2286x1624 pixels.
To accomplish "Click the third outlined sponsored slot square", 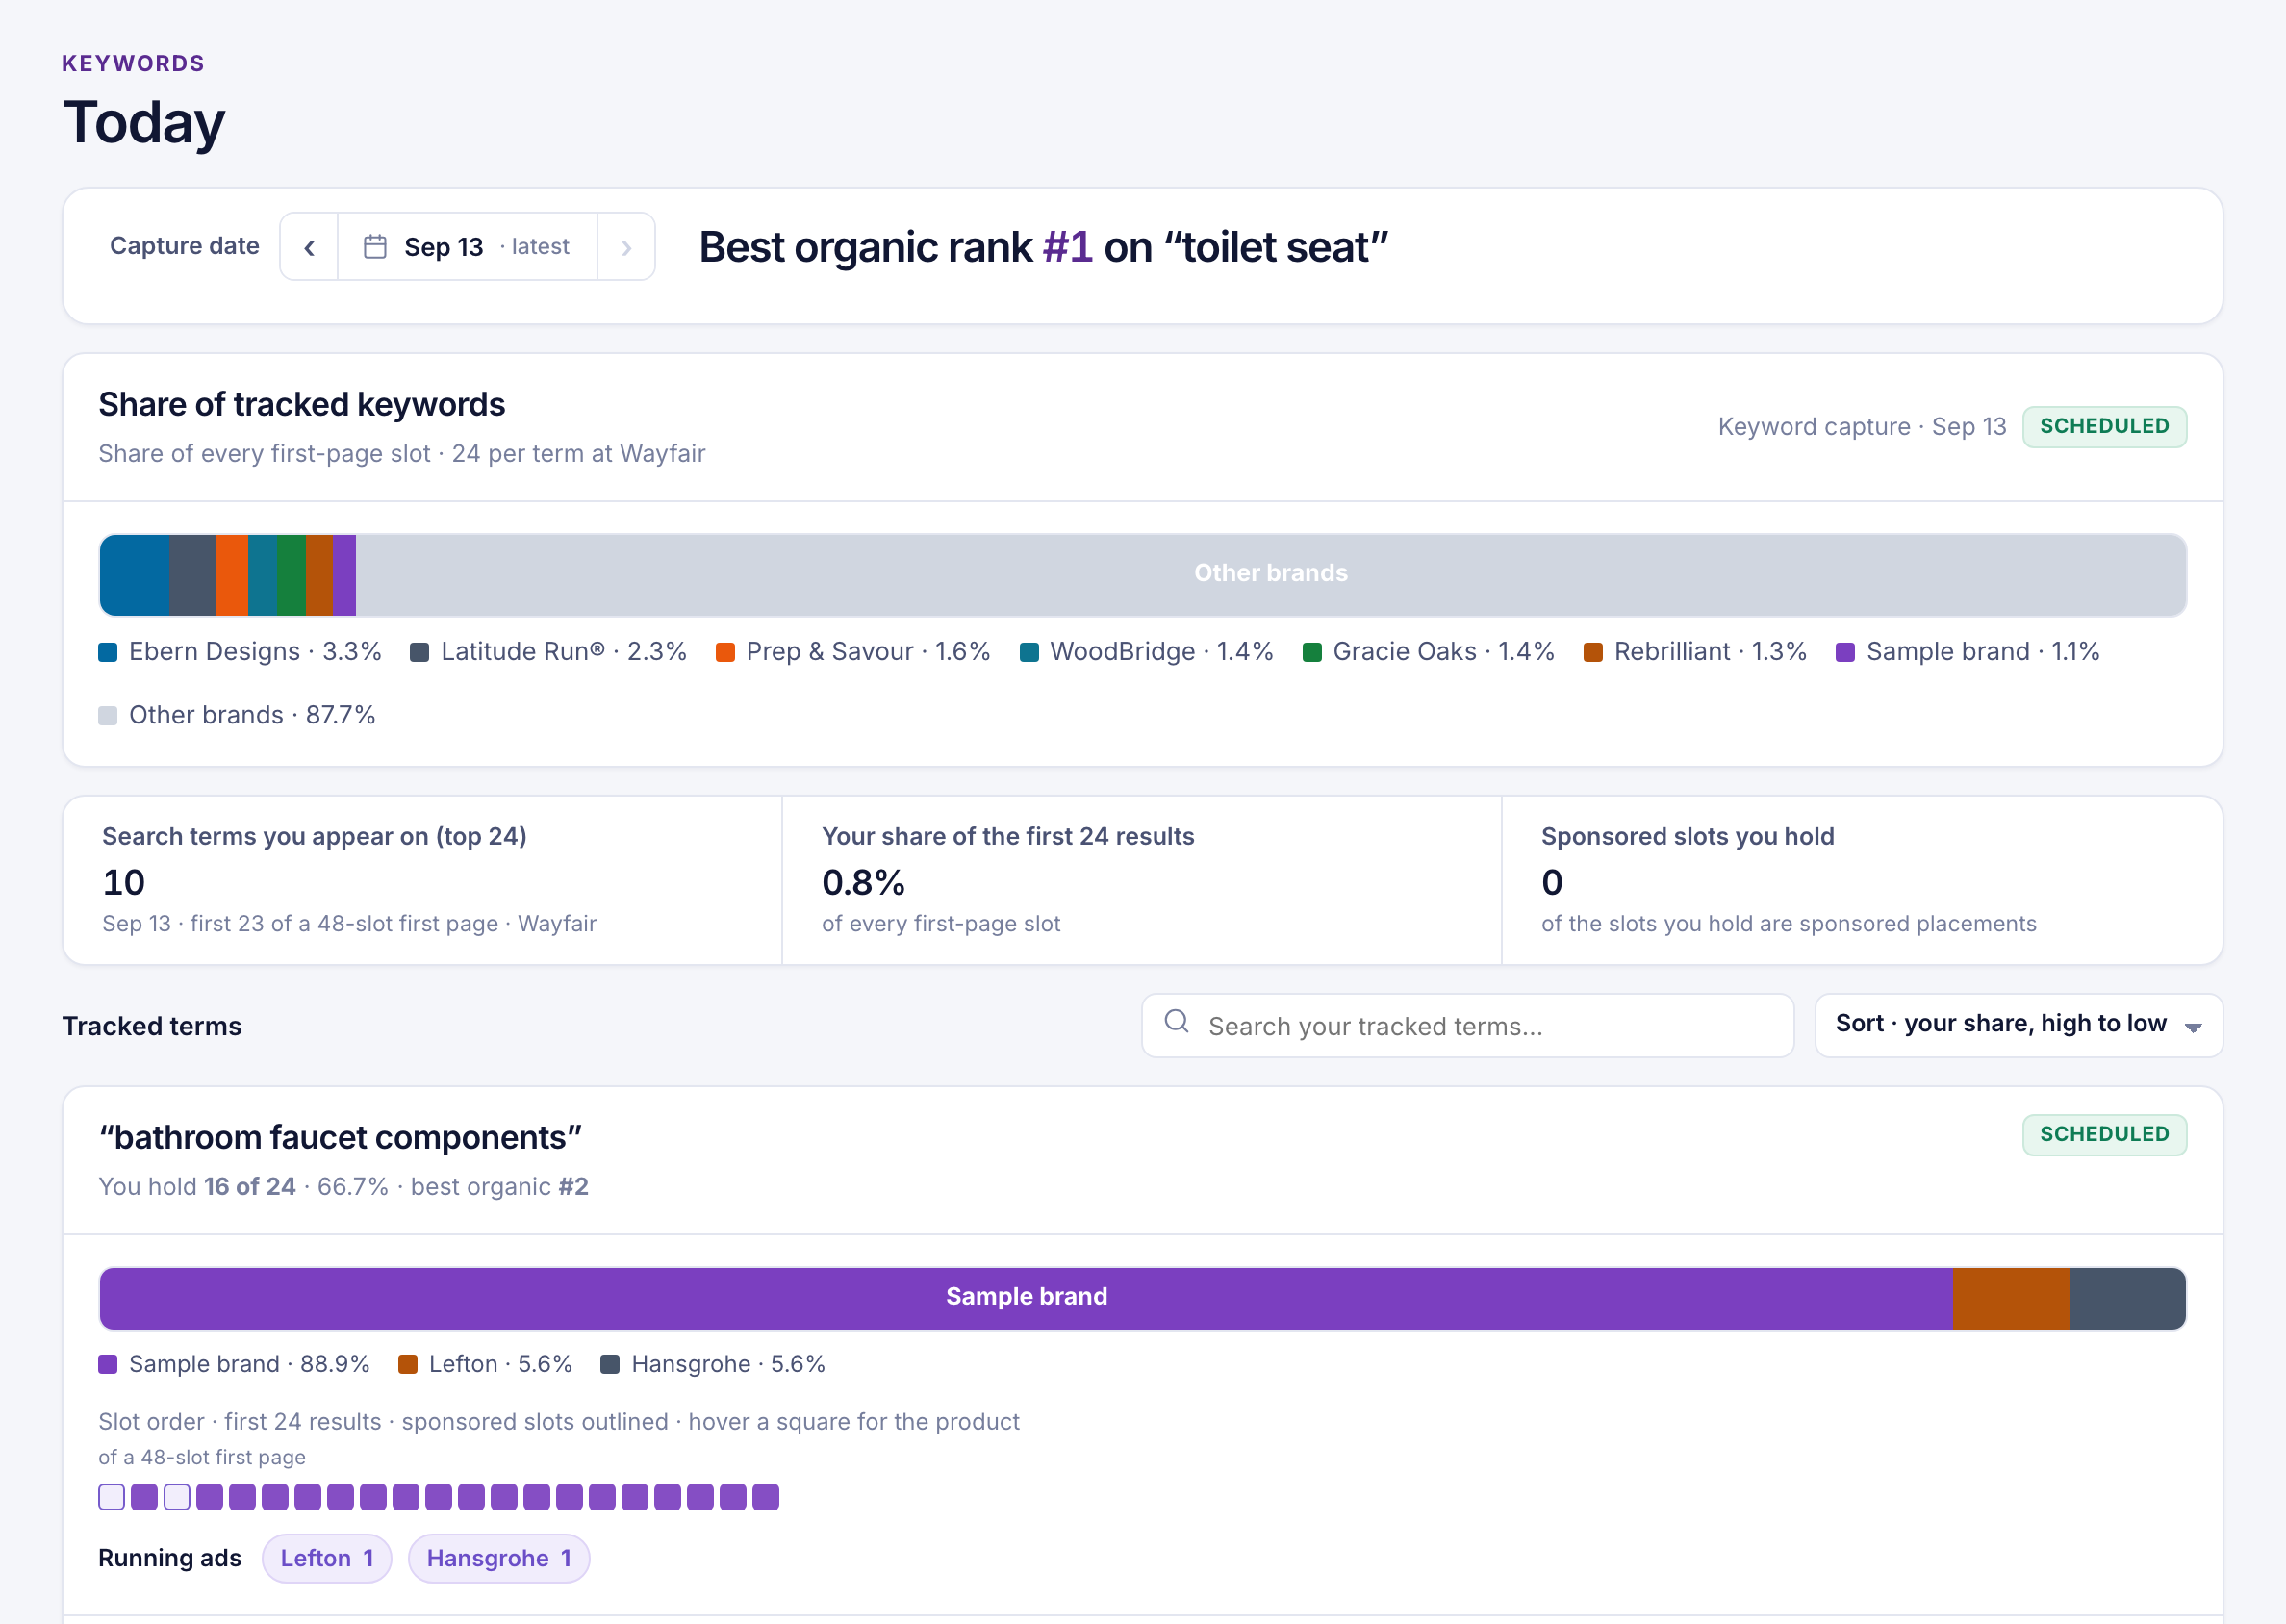I will [177, 1497].
